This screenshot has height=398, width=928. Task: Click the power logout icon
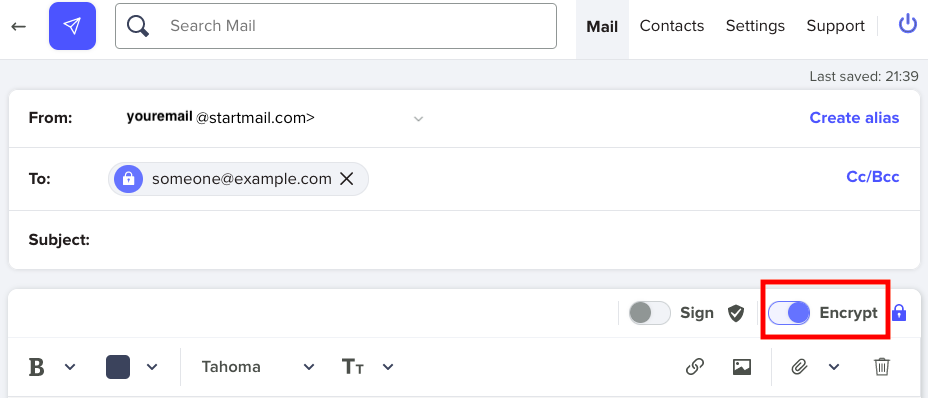coord(907,25)
